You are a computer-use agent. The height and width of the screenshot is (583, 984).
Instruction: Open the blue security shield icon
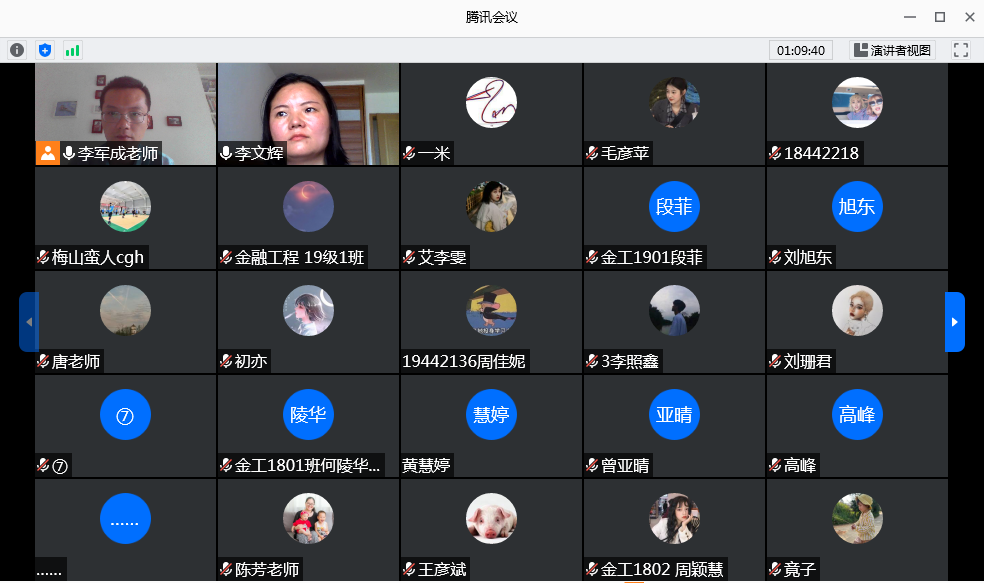coord(45,50)
